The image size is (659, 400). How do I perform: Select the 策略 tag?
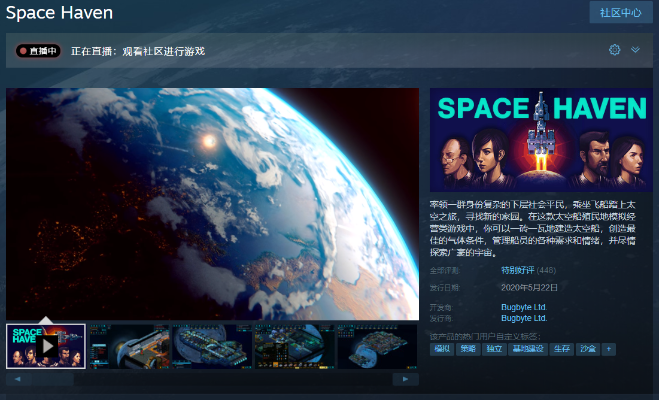[x=468, y=349]
